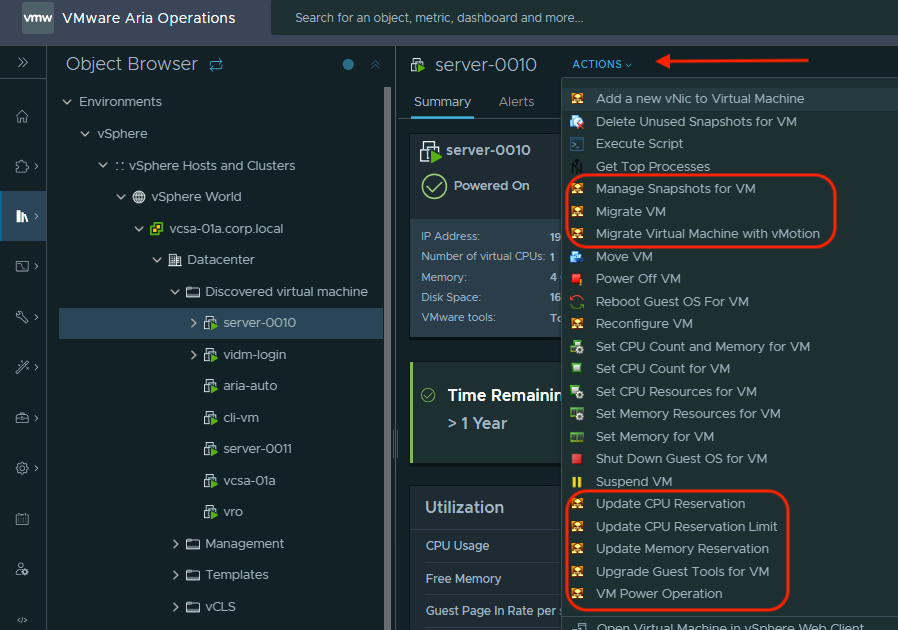Image resolution: width=898 pixels, height=630 pixels.
Task: Click the Move VM icon
Action: pyautogui.click(x=577, y=257)
